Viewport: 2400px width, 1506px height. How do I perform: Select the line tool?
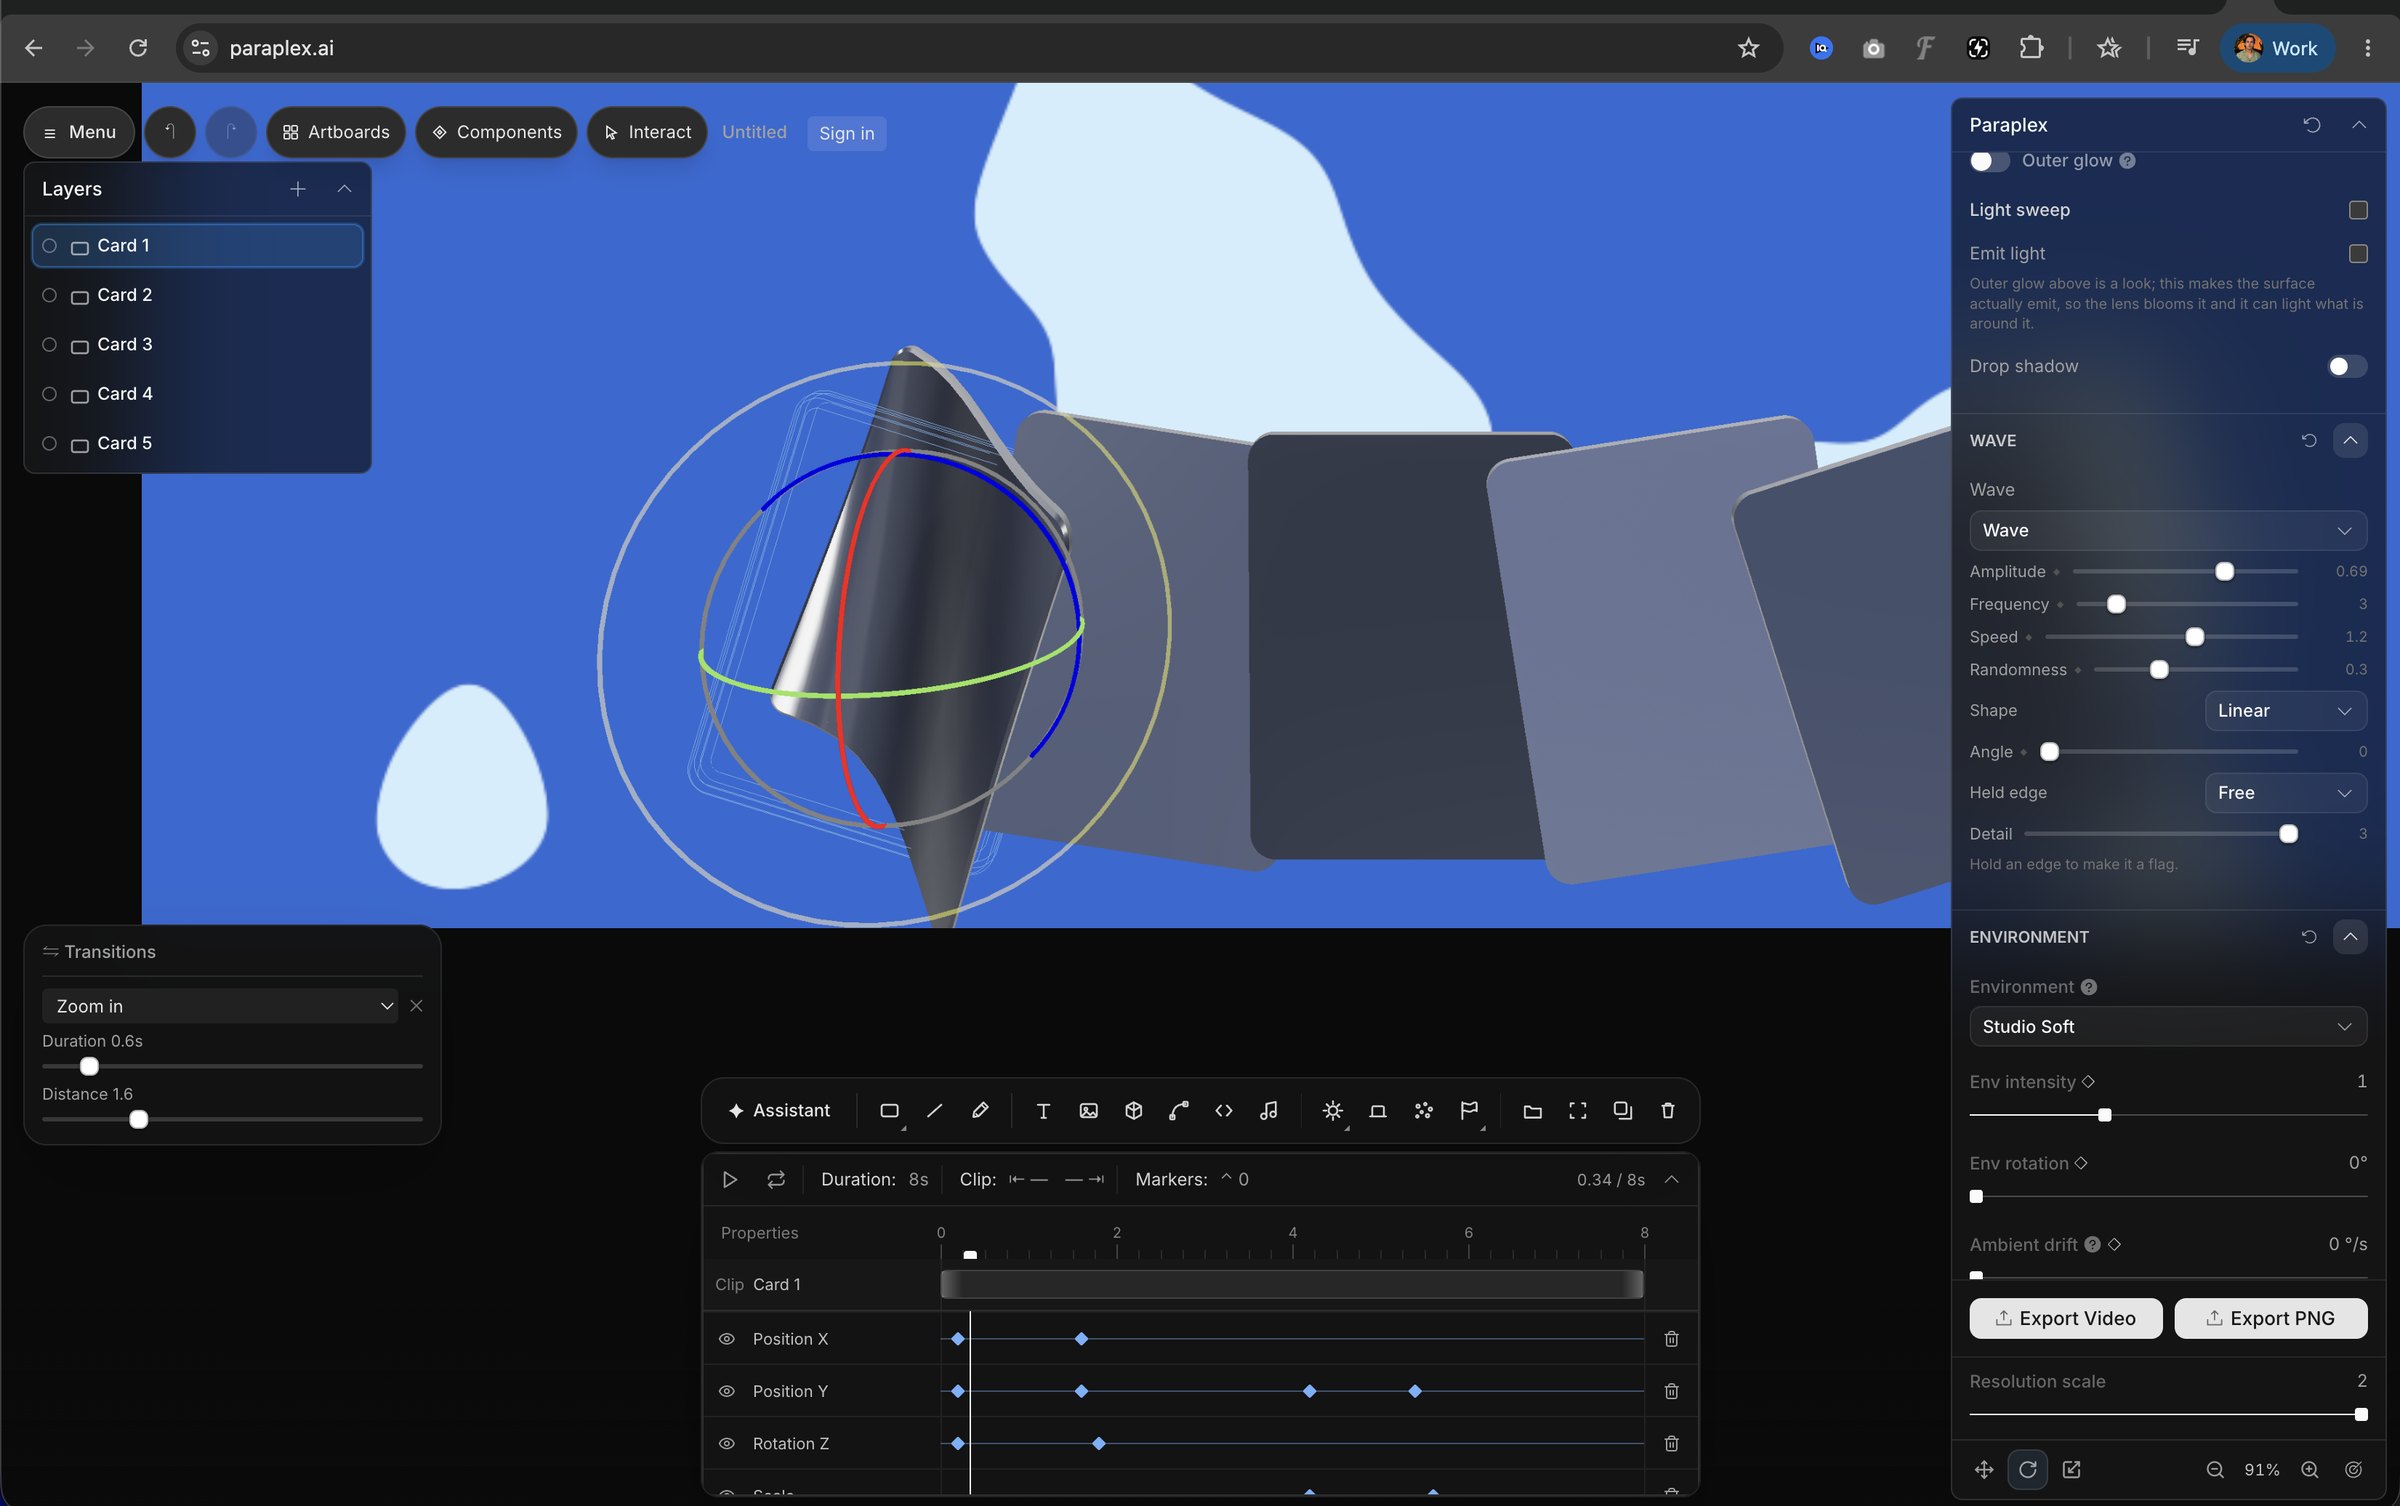click(935, 1110)
